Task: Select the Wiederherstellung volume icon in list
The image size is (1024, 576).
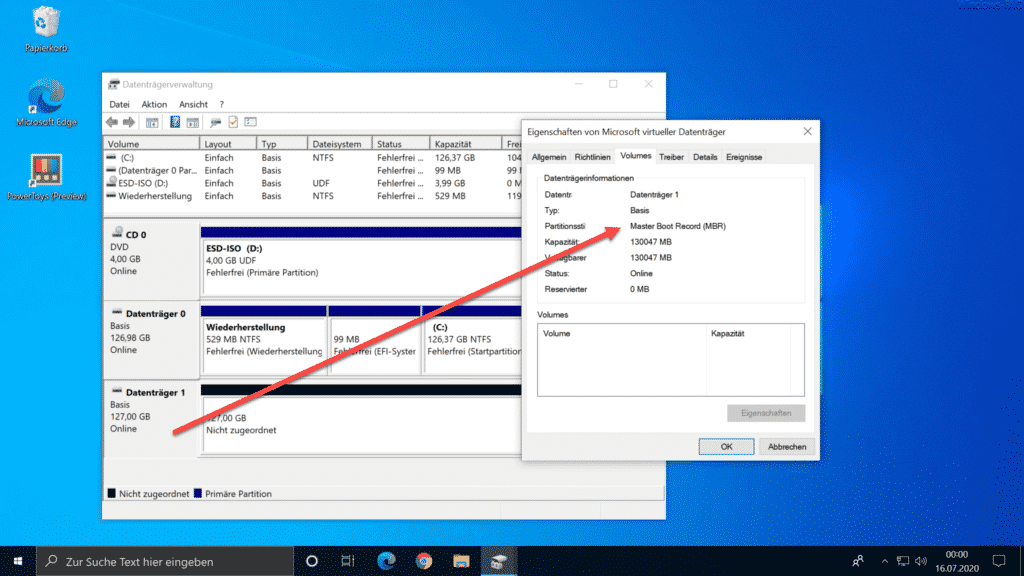Action: 112,196
